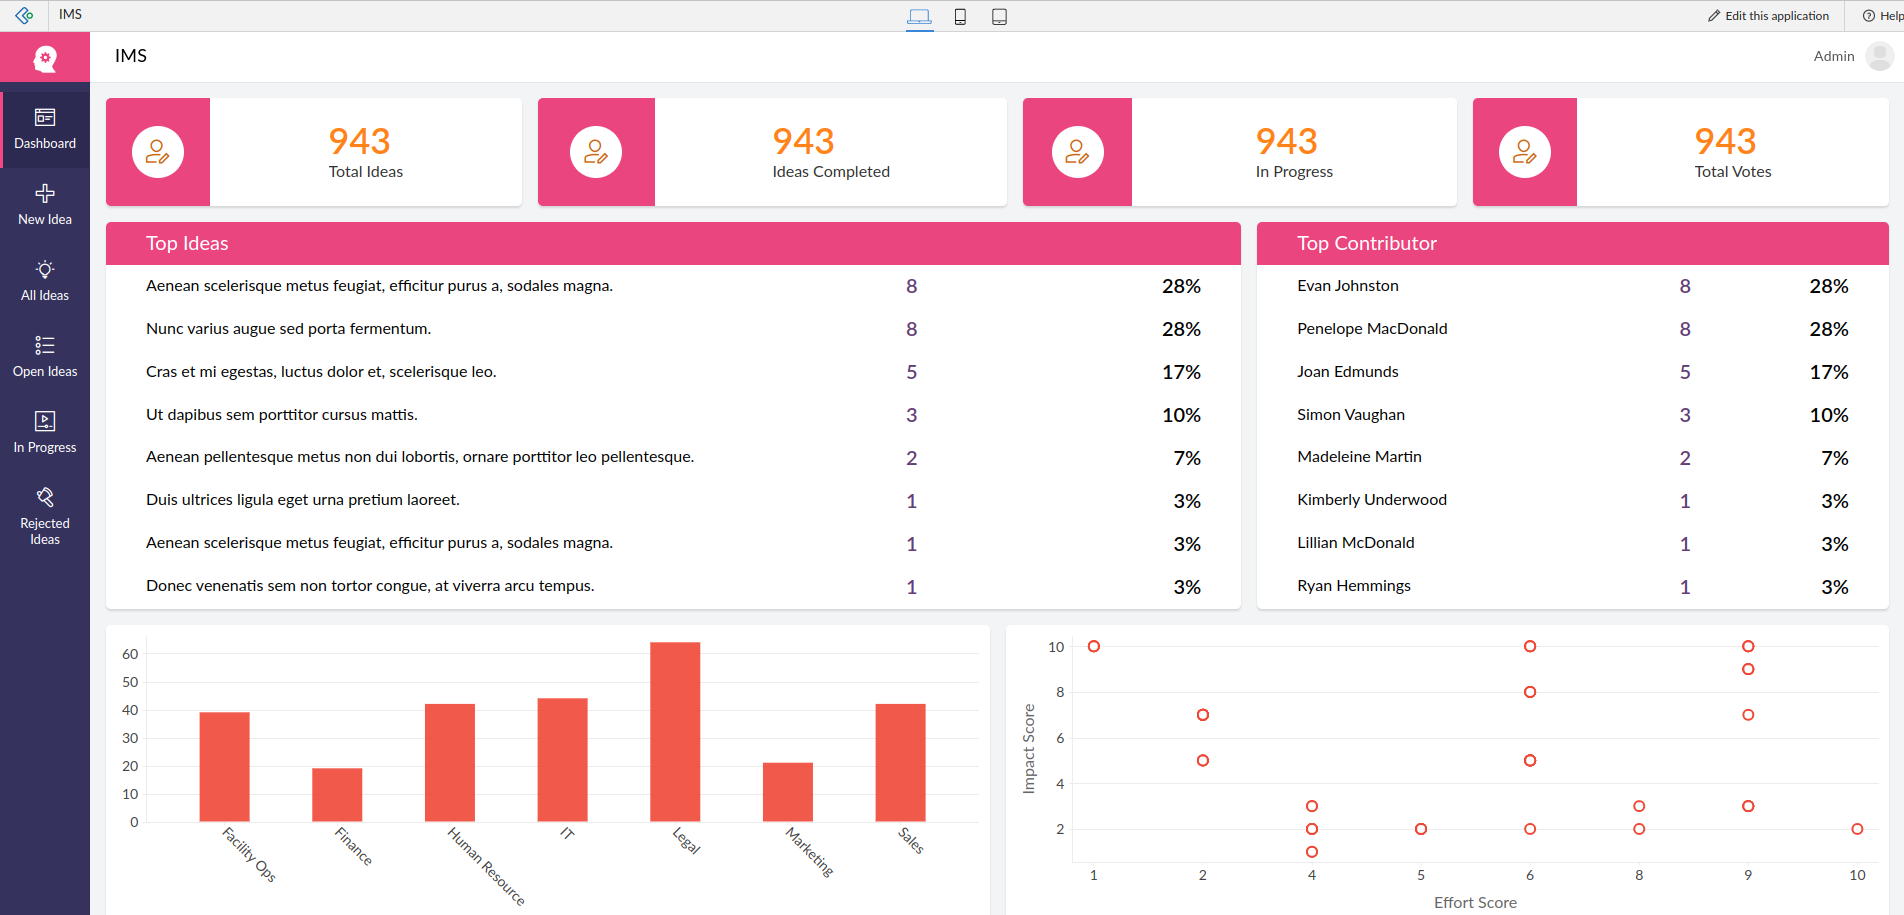Switch to tablet preview mode
This screenshot has width=1904, height=915.
coord(998,16)
